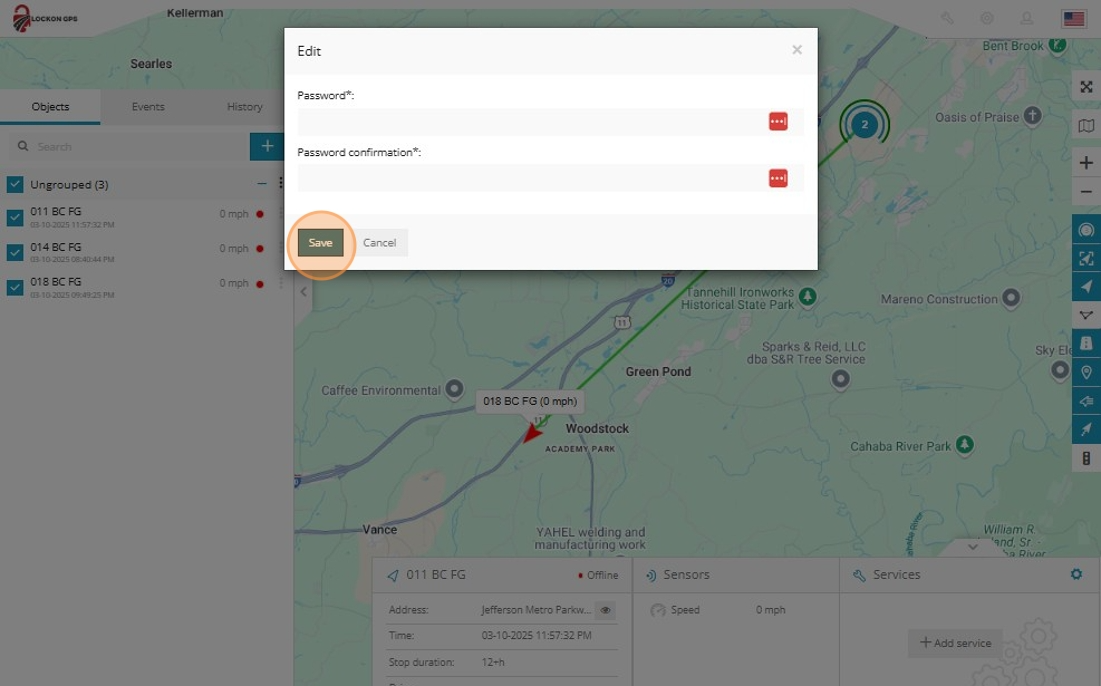Toggle the street view road button
Screen dimensions: 1101x686
click(1086, 343)
